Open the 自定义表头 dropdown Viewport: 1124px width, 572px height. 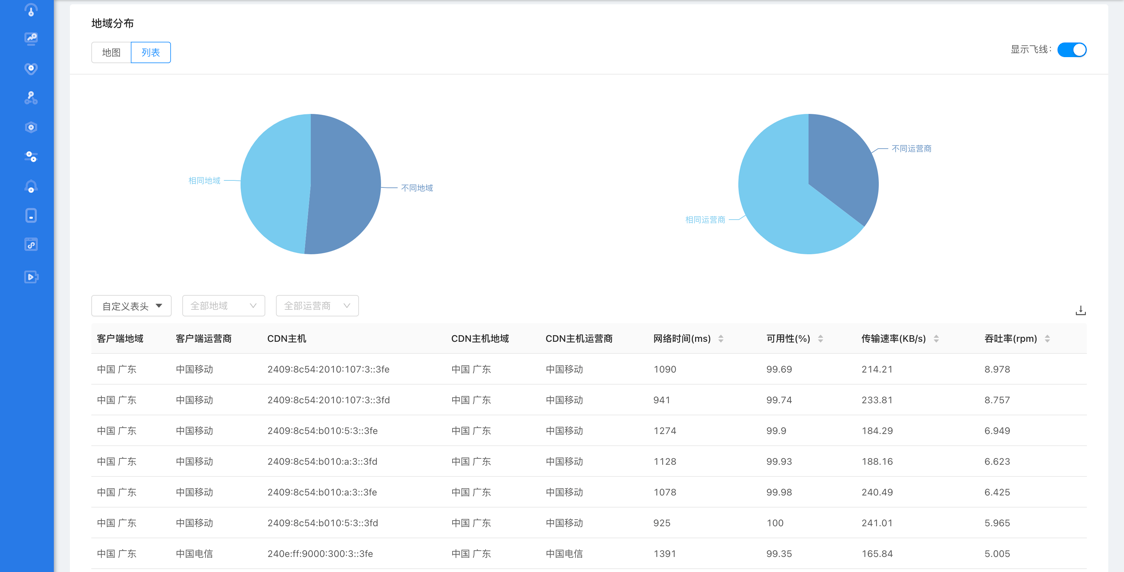[131, 306]
